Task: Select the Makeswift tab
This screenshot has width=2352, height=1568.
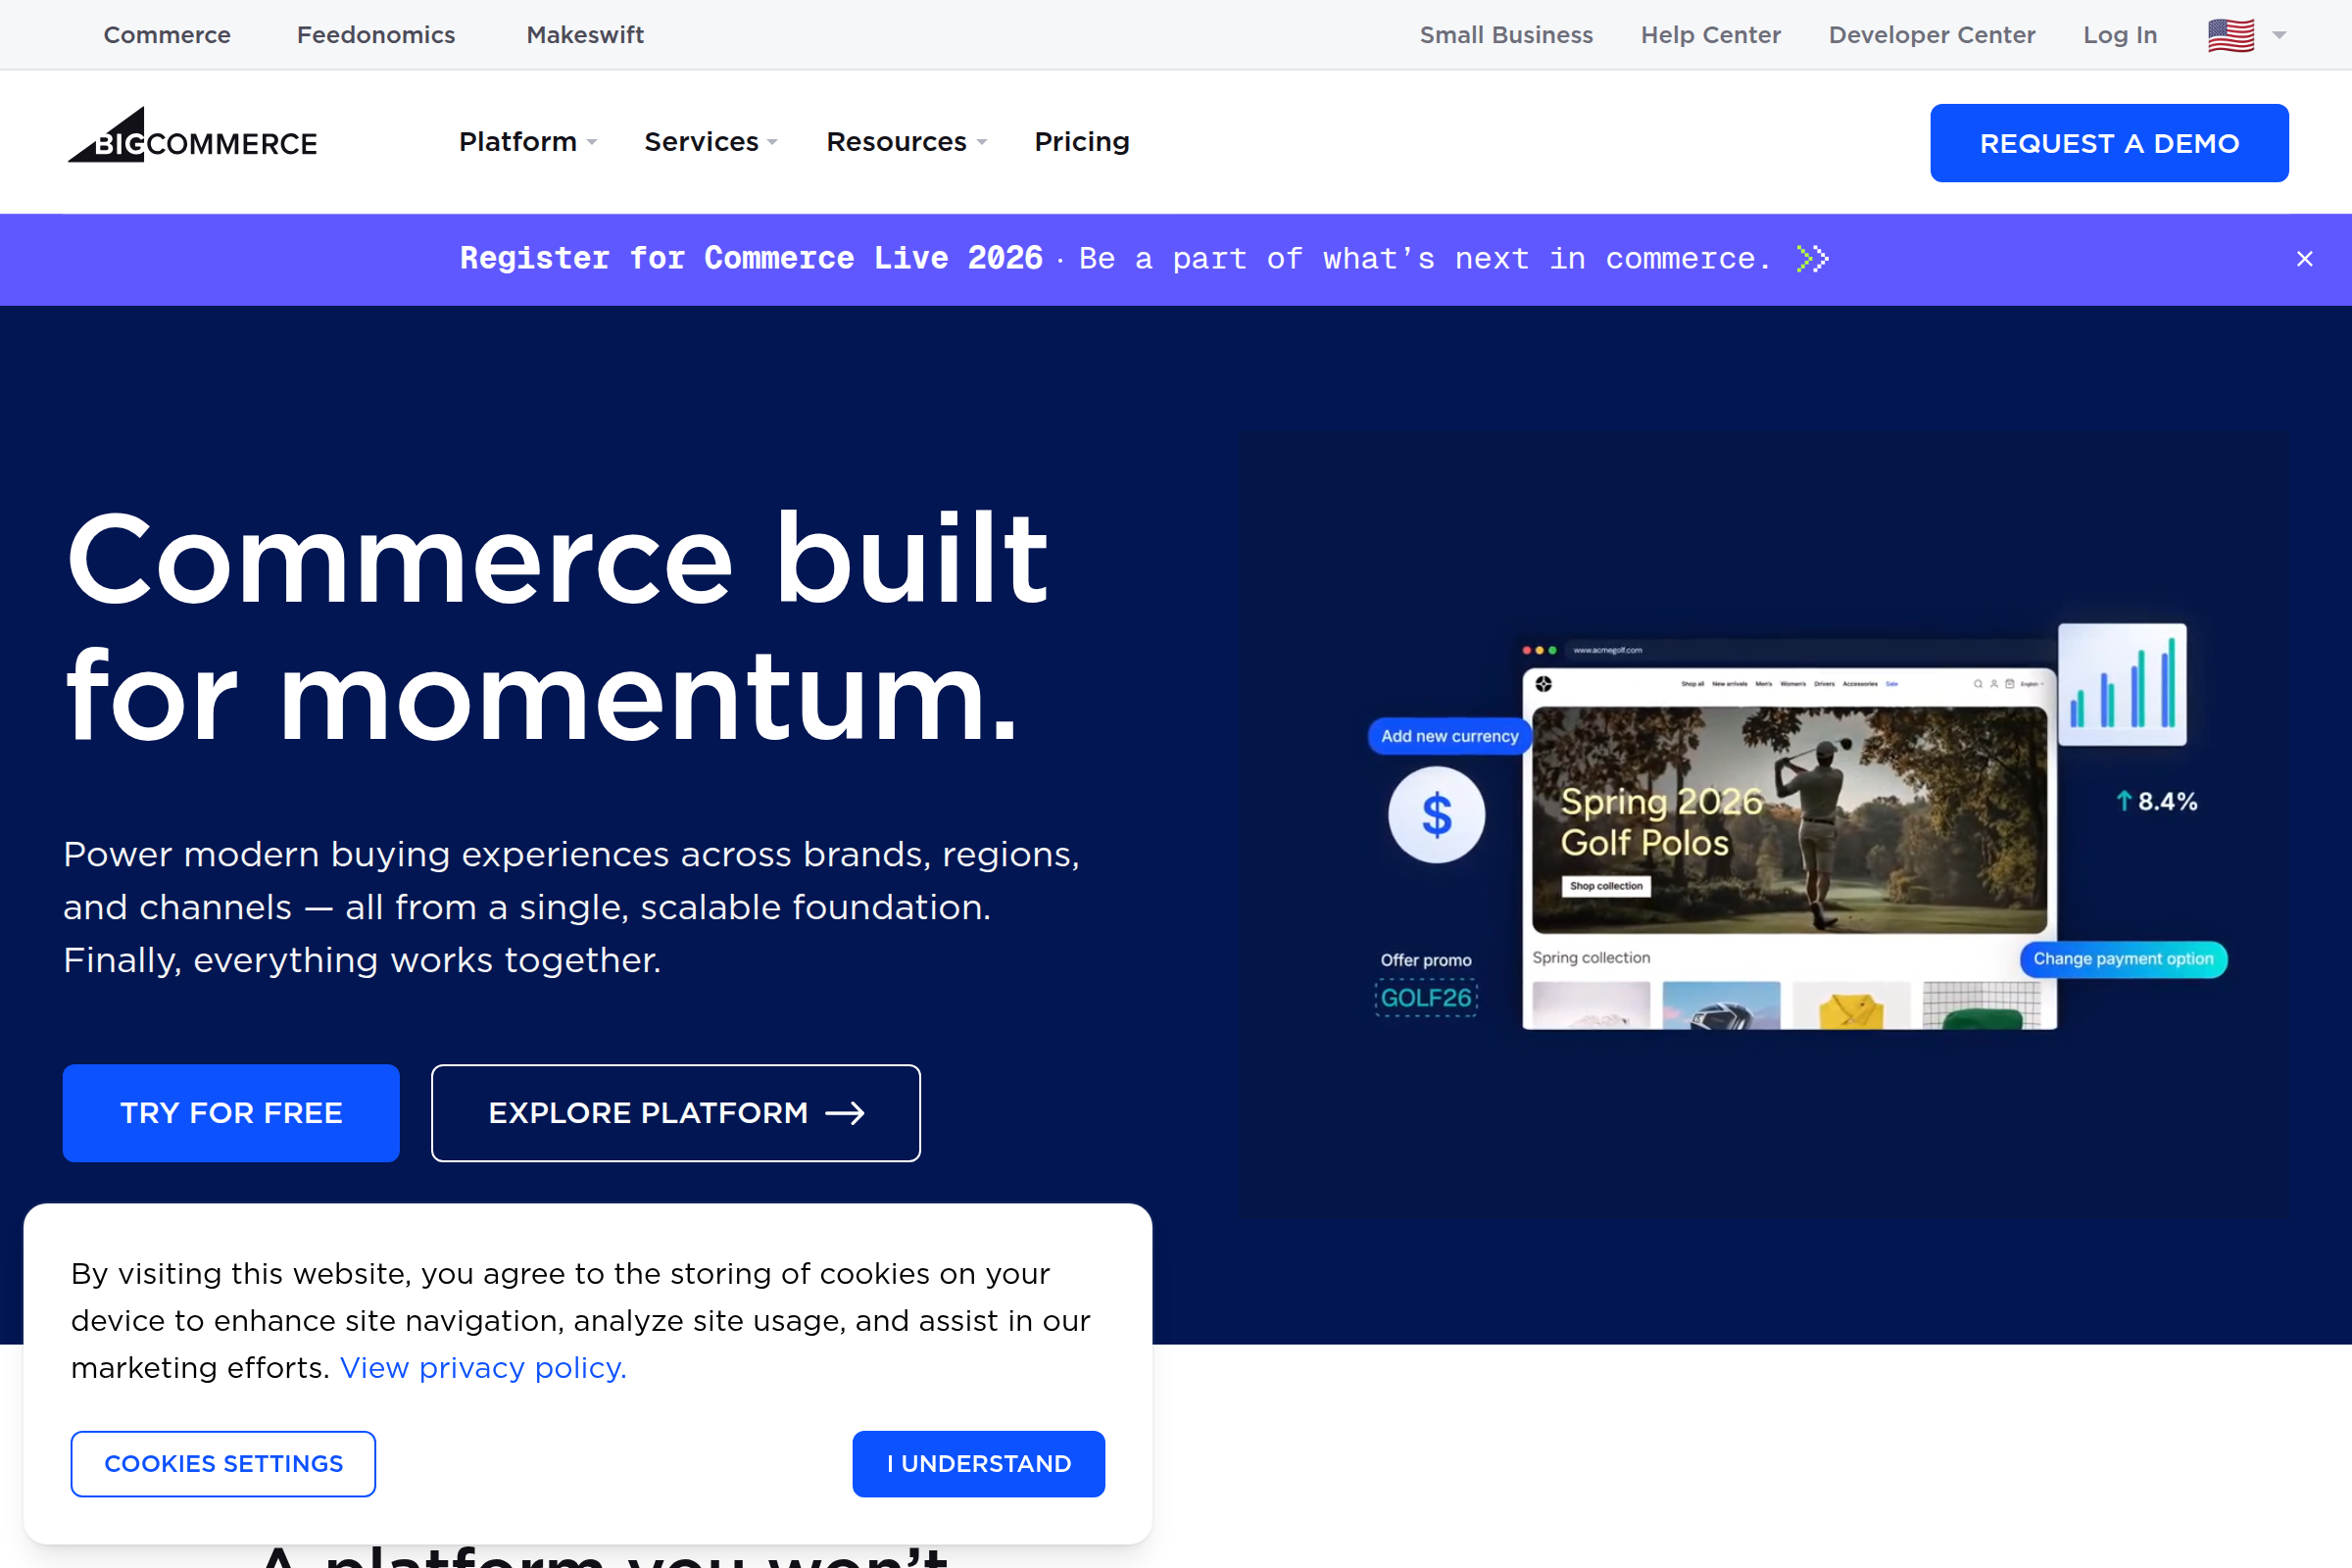Action: click(584, 34)
